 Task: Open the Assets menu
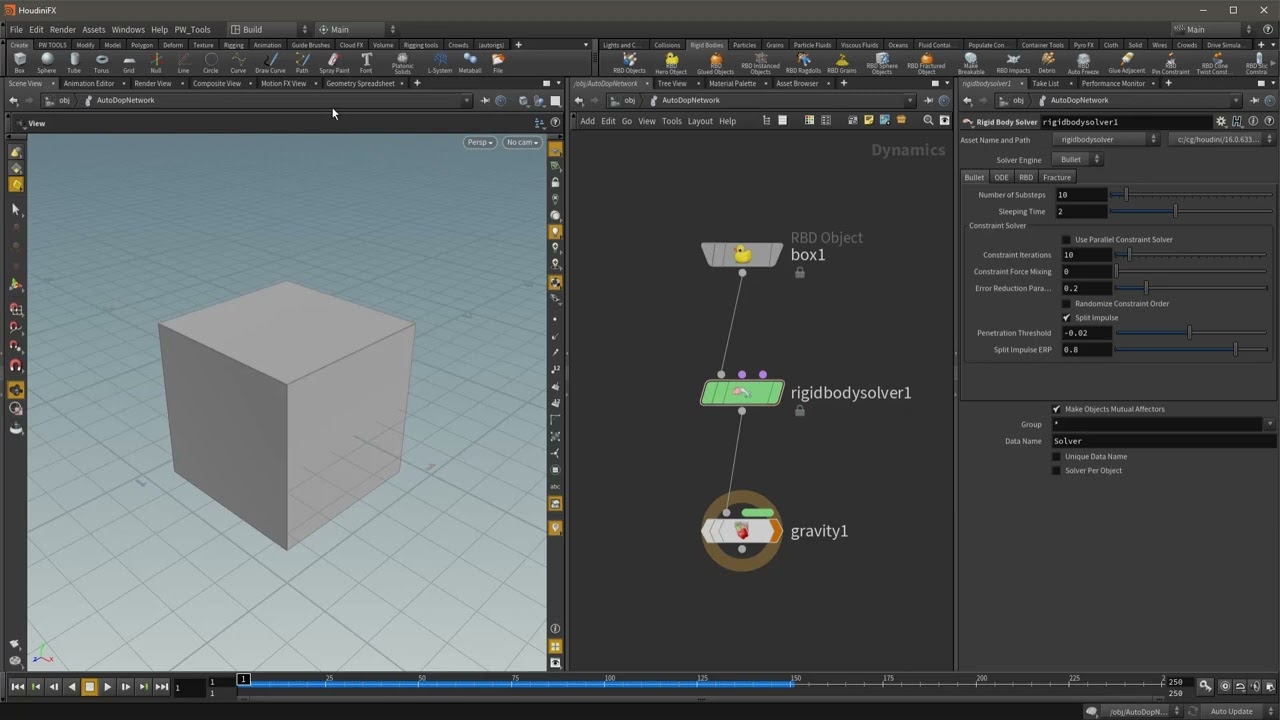[x=93, y=30]
